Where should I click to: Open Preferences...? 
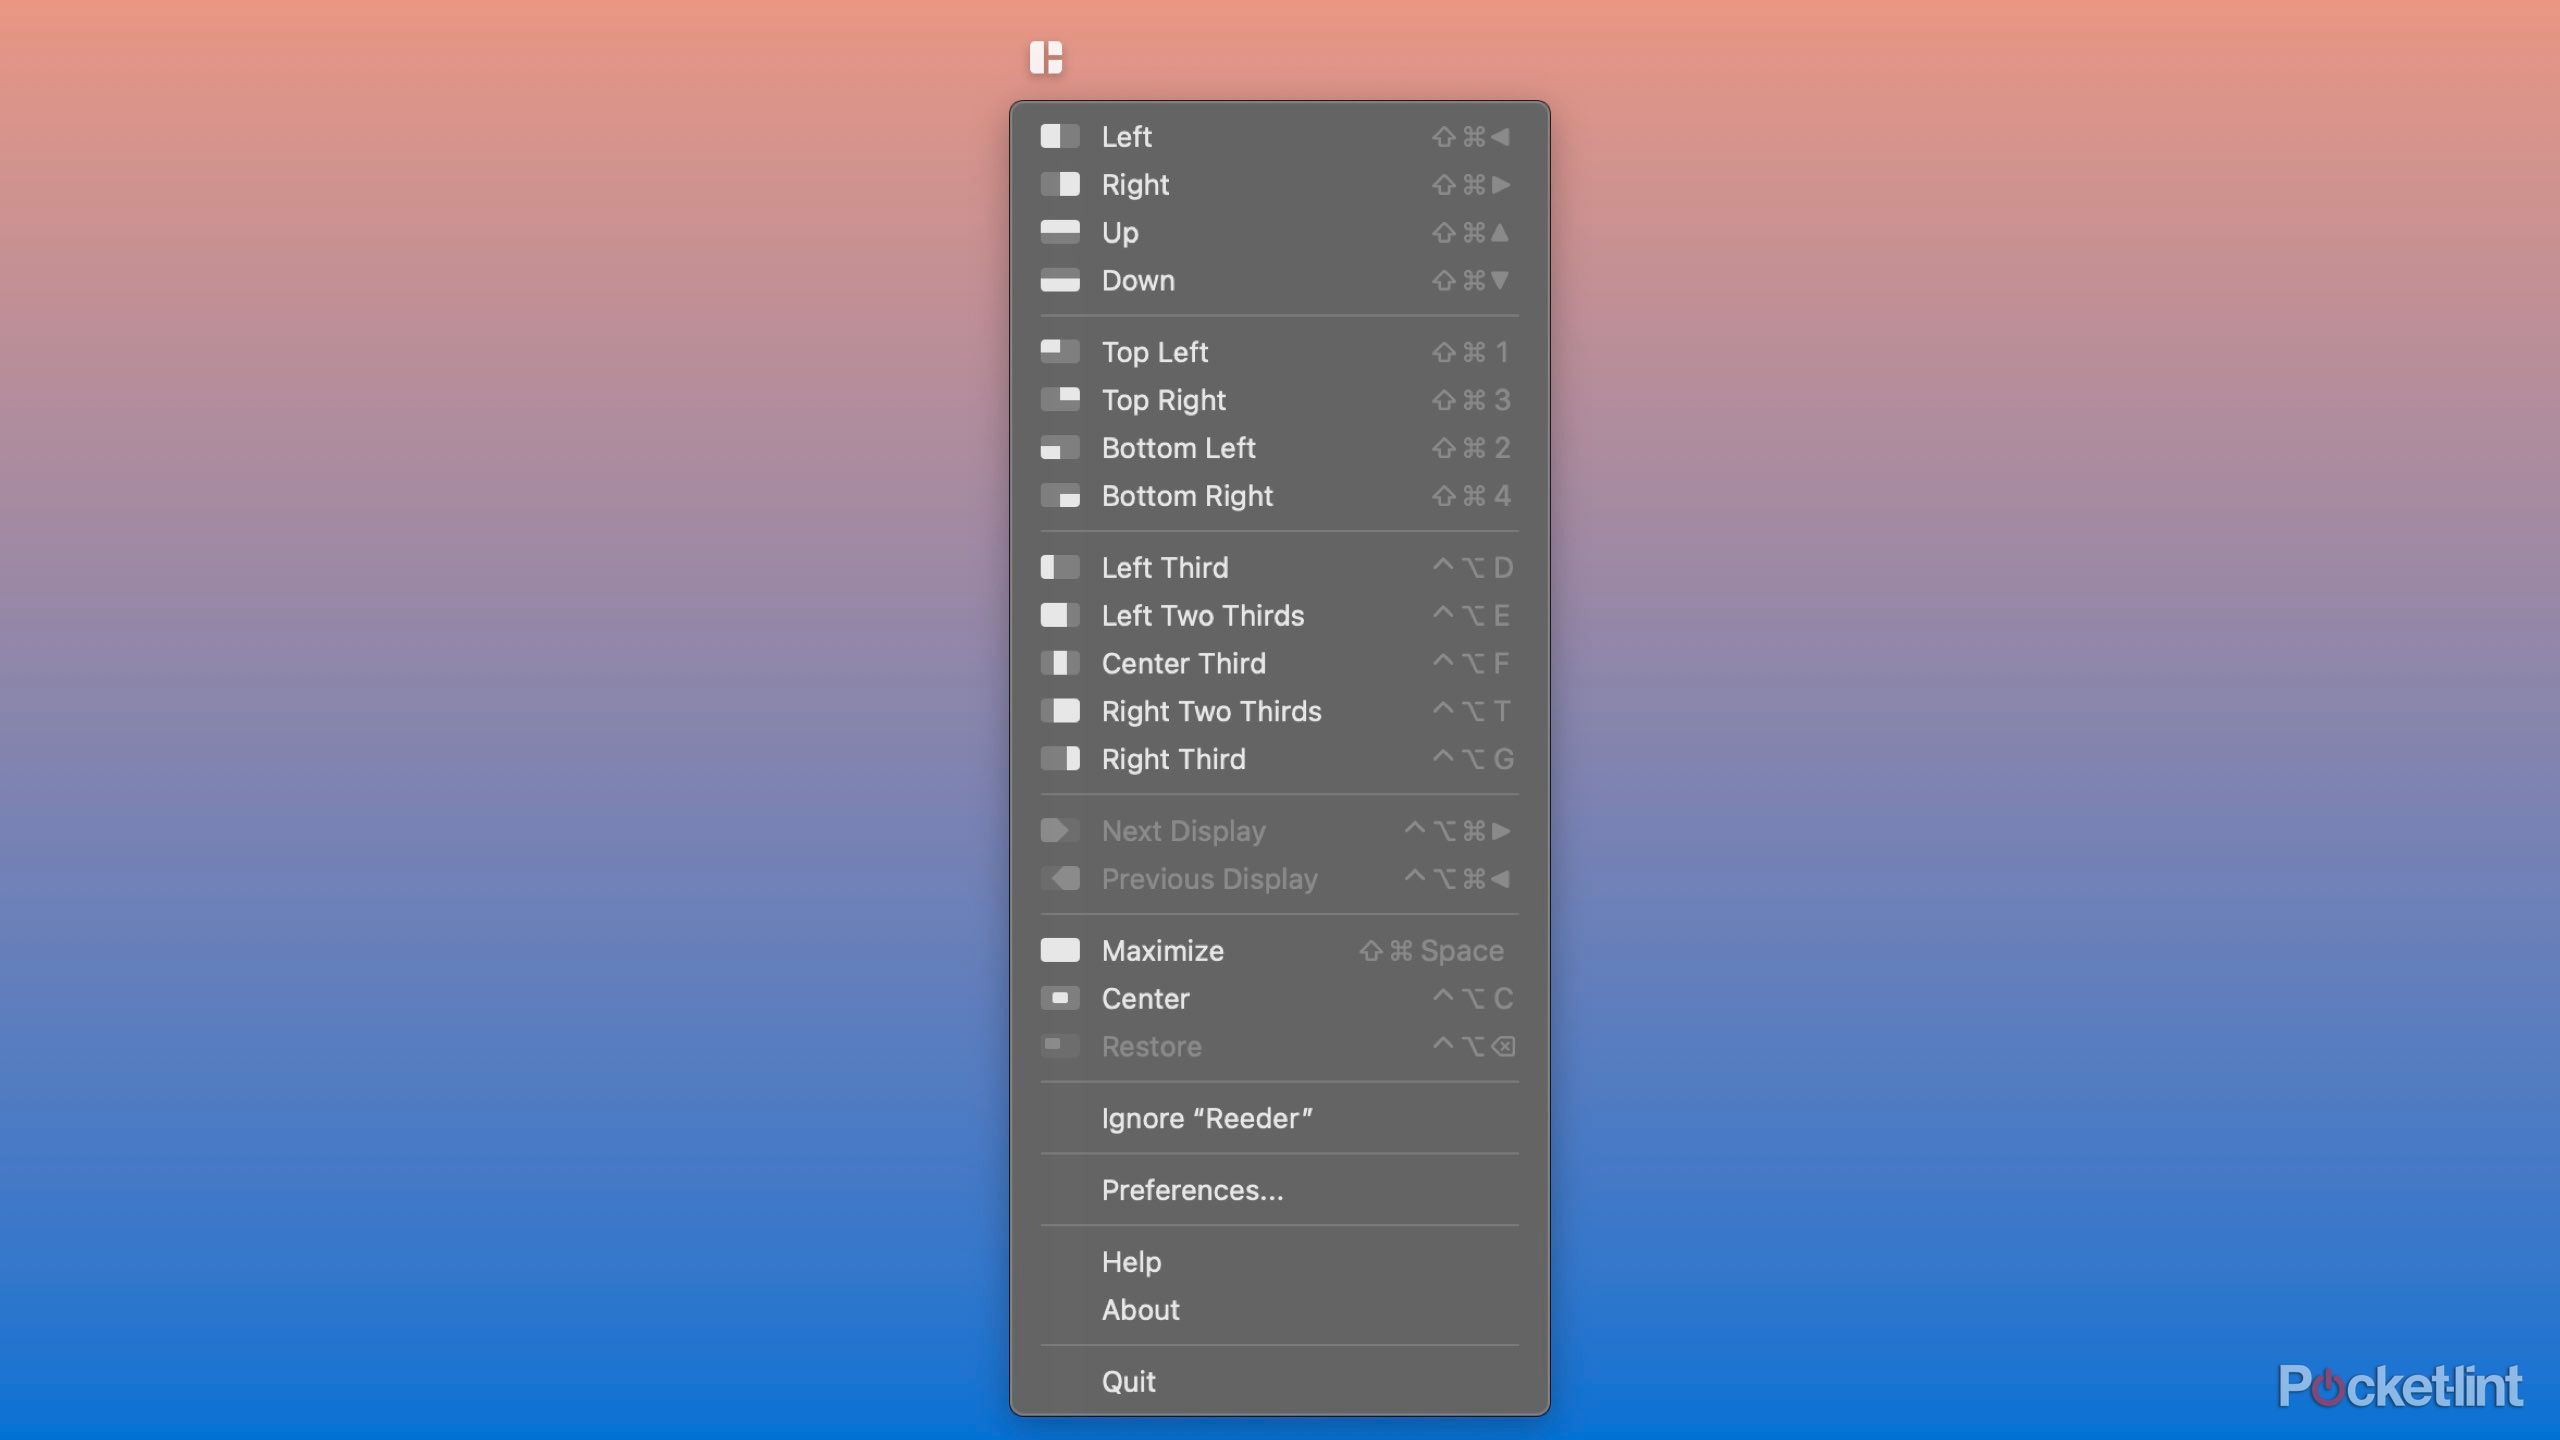click(x=1192, y=1190)
